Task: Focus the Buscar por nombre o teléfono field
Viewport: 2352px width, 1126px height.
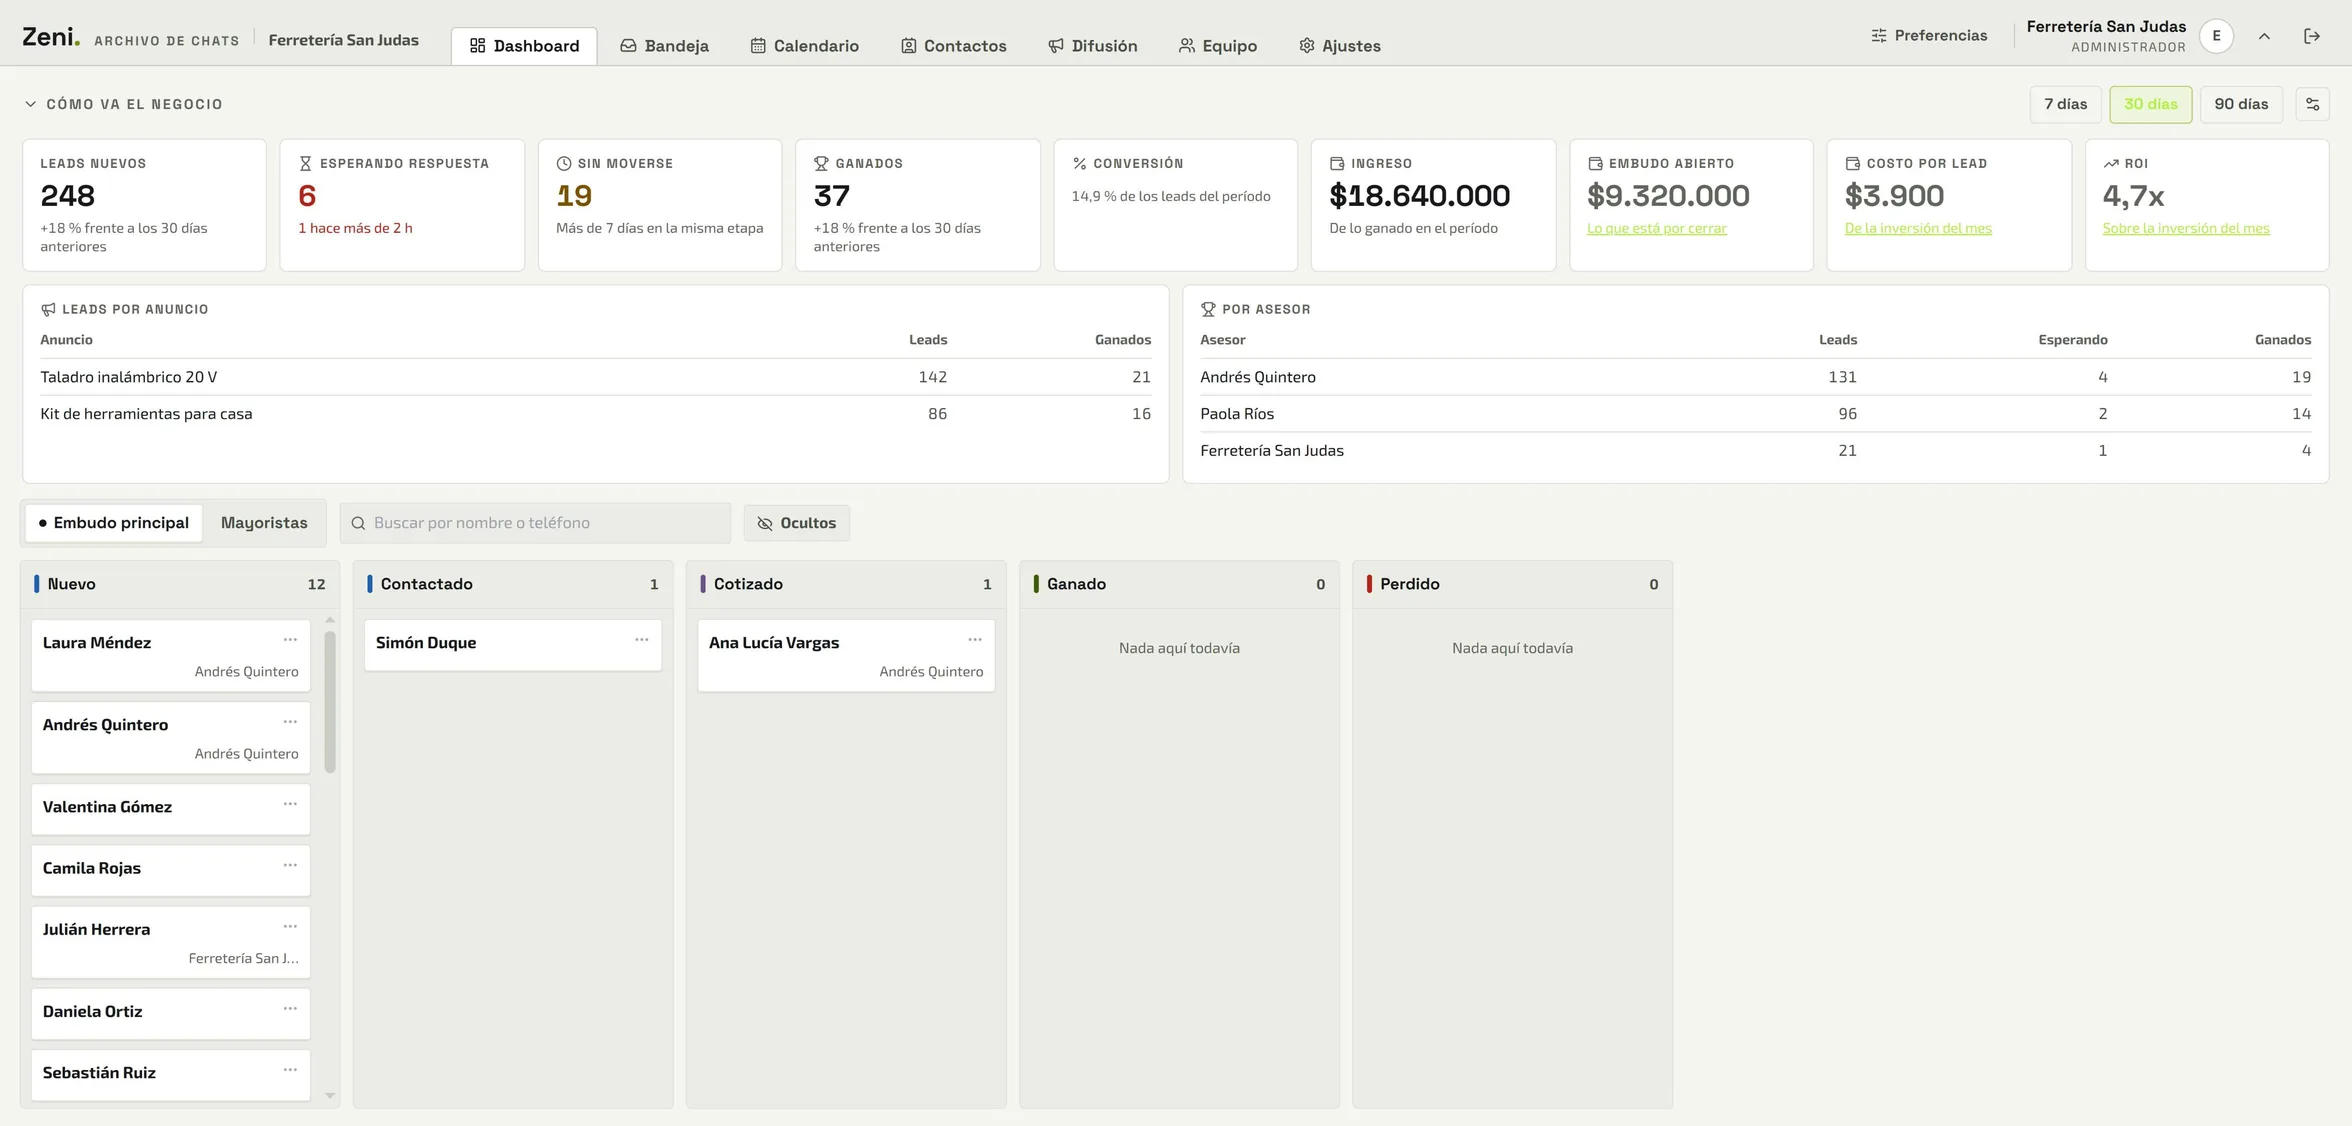Action: coord(535,523)
